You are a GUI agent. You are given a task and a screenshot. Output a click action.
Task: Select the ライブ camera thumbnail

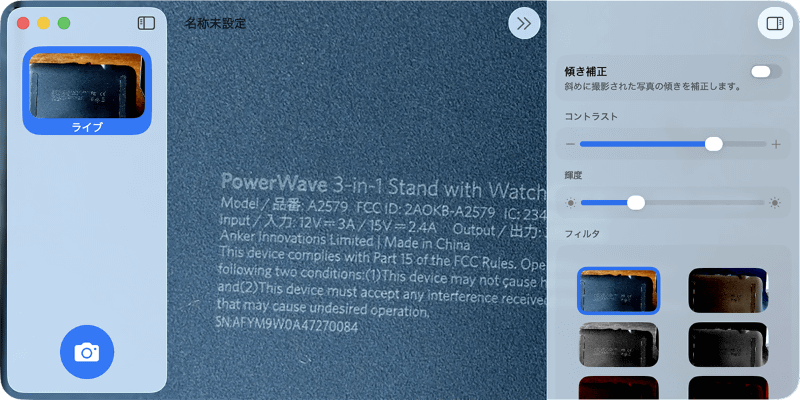tap(87, 91)
